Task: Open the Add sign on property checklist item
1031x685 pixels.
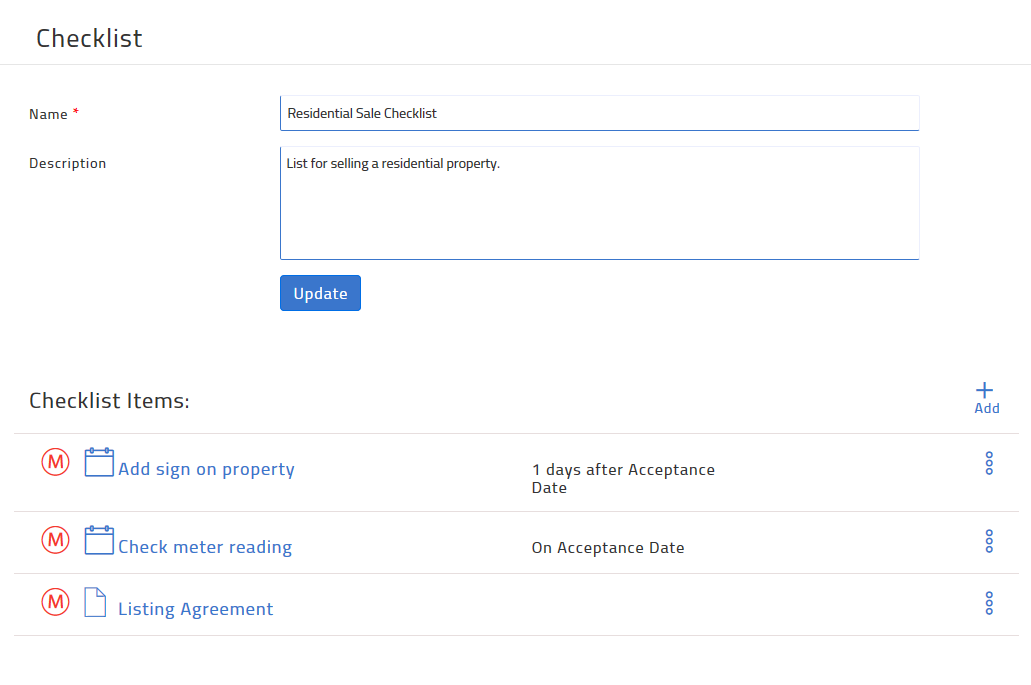Action: [x=206, y=469]
